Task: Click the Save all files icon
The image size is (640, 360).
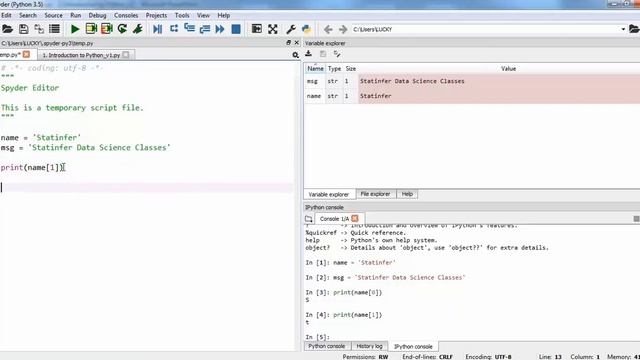Action: 39,29
